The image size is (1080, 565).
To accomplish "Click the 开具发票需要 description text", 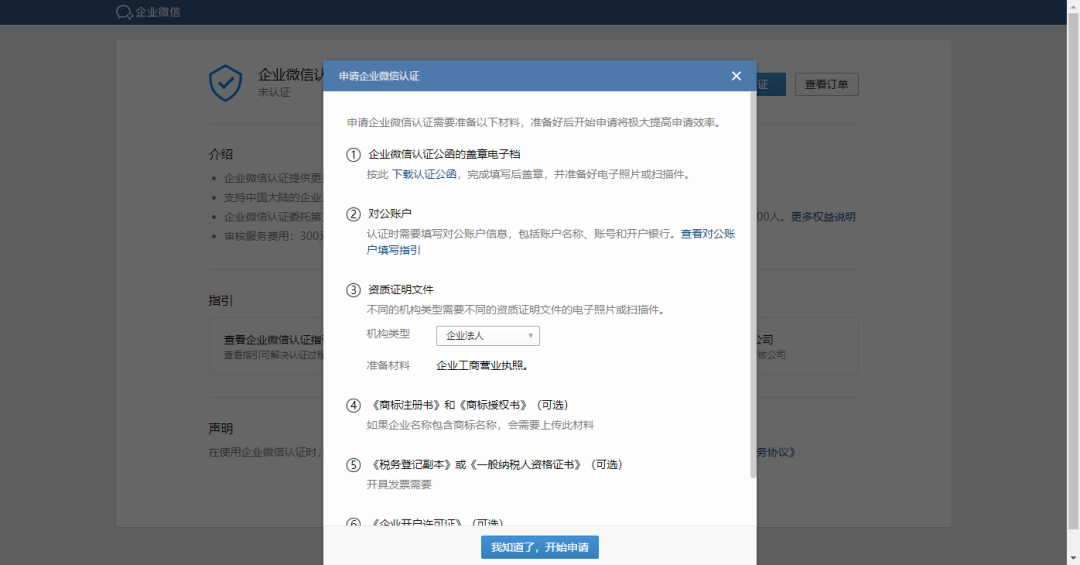I will 399,484.
